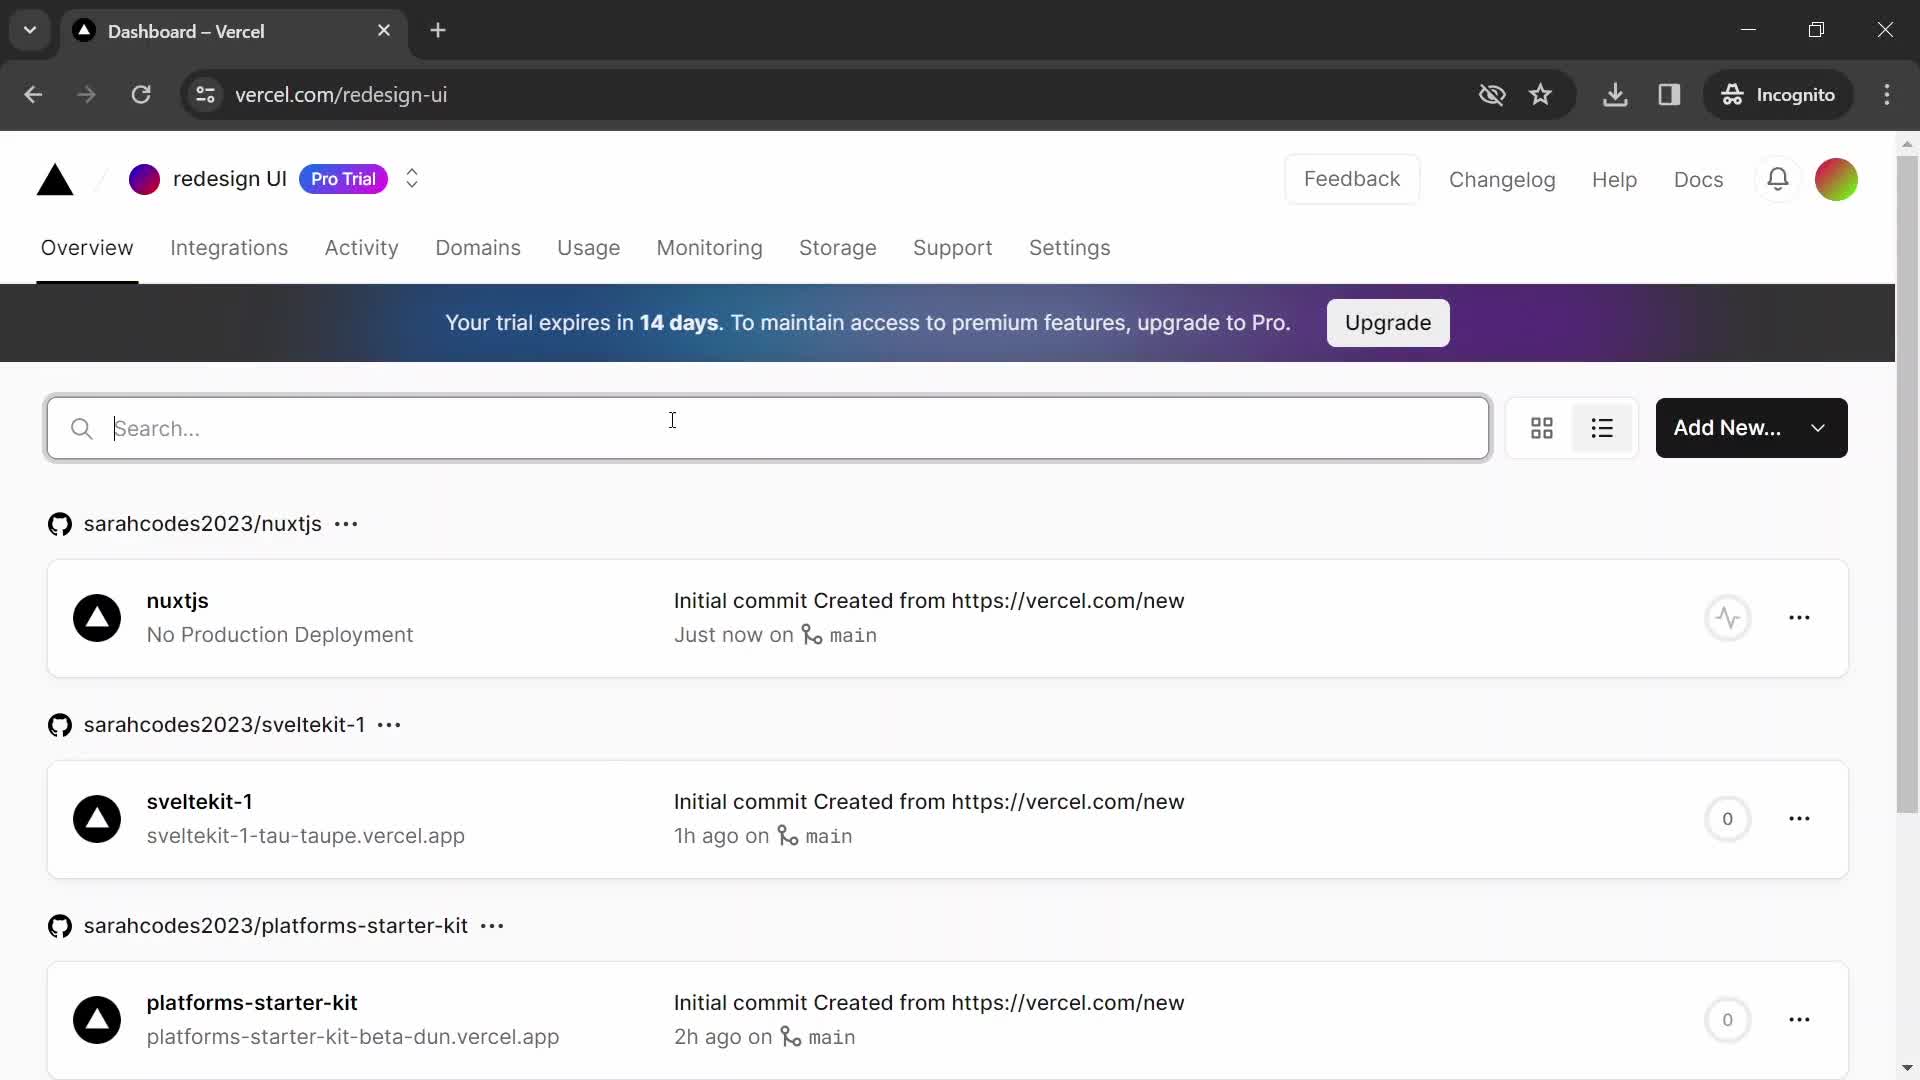This screenshot has width=1920, height=1080.
Task: Expand the nuxtjs project options menu
Action: [1799, 617]
